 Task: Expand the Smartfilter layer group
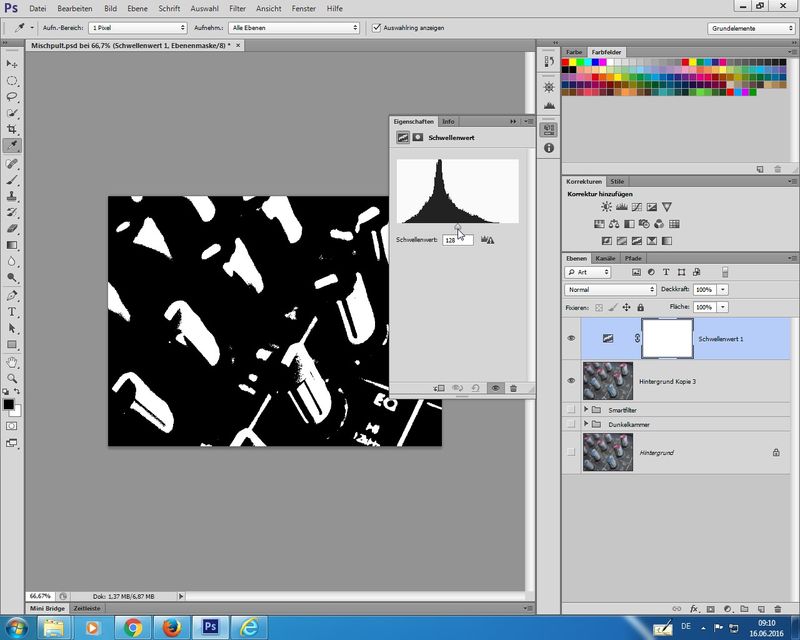tap(586, 410)
